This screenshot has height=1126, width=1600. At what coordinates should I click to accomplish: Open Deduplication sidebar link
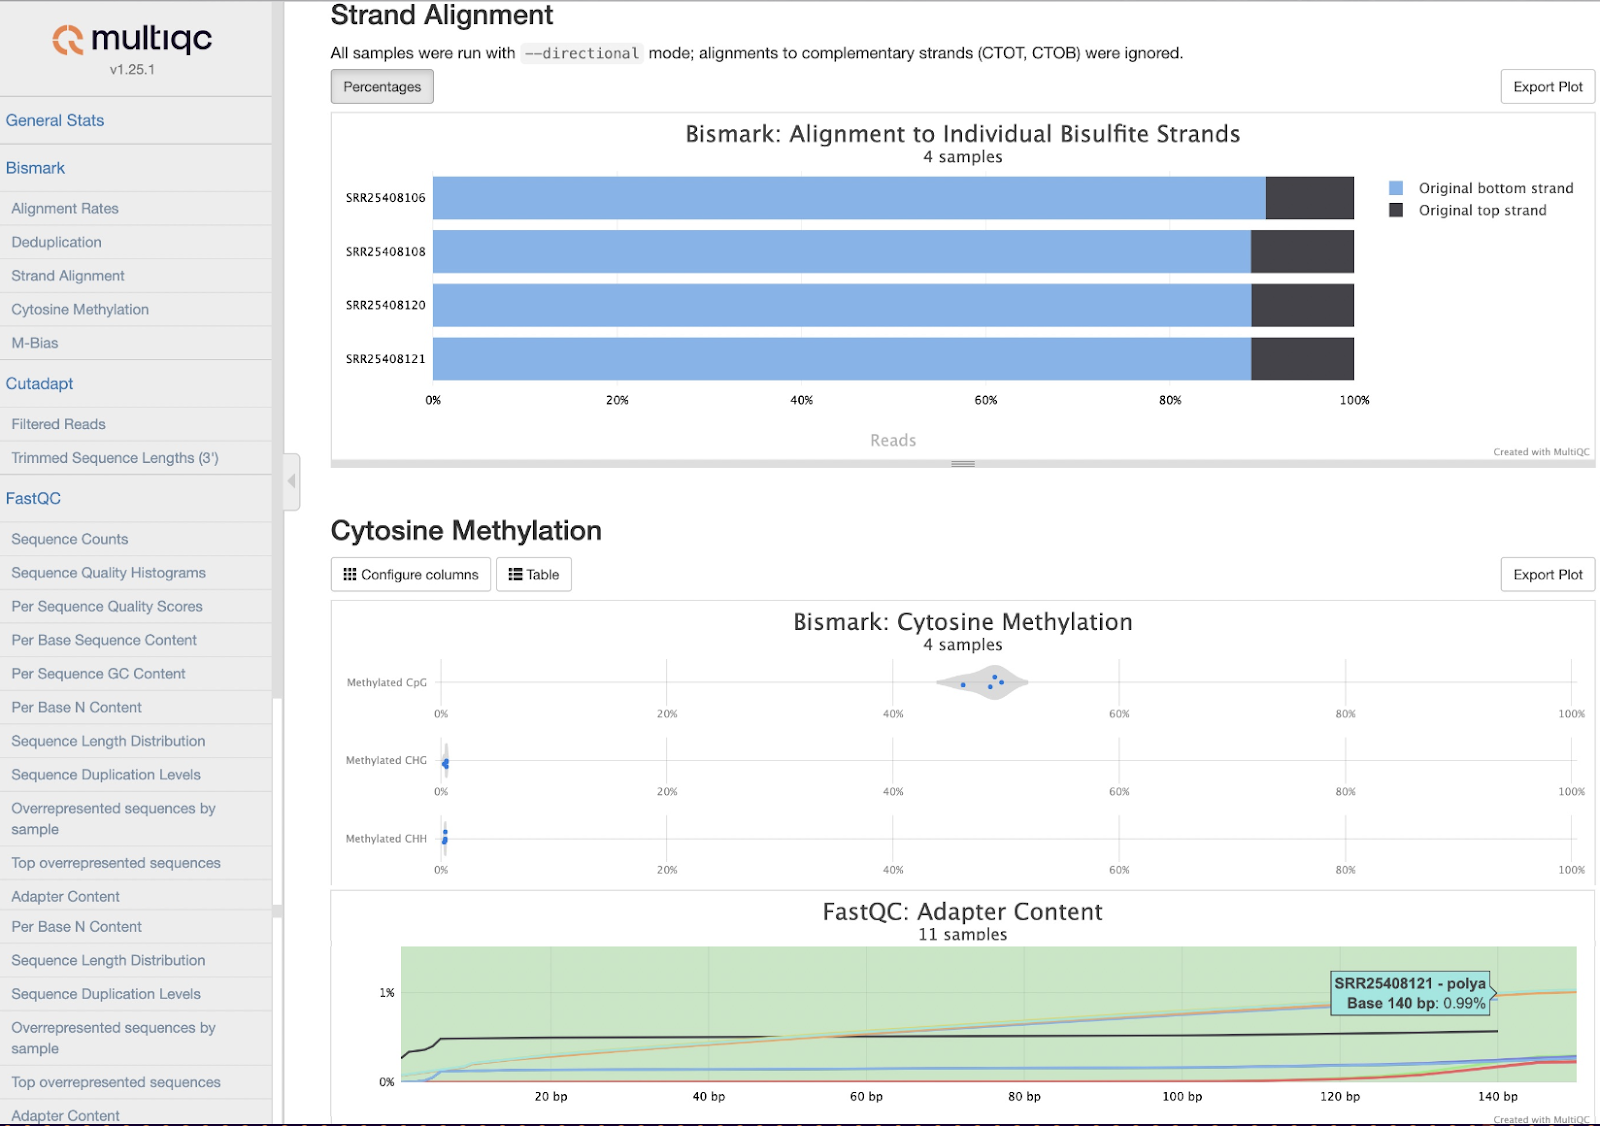56,242
